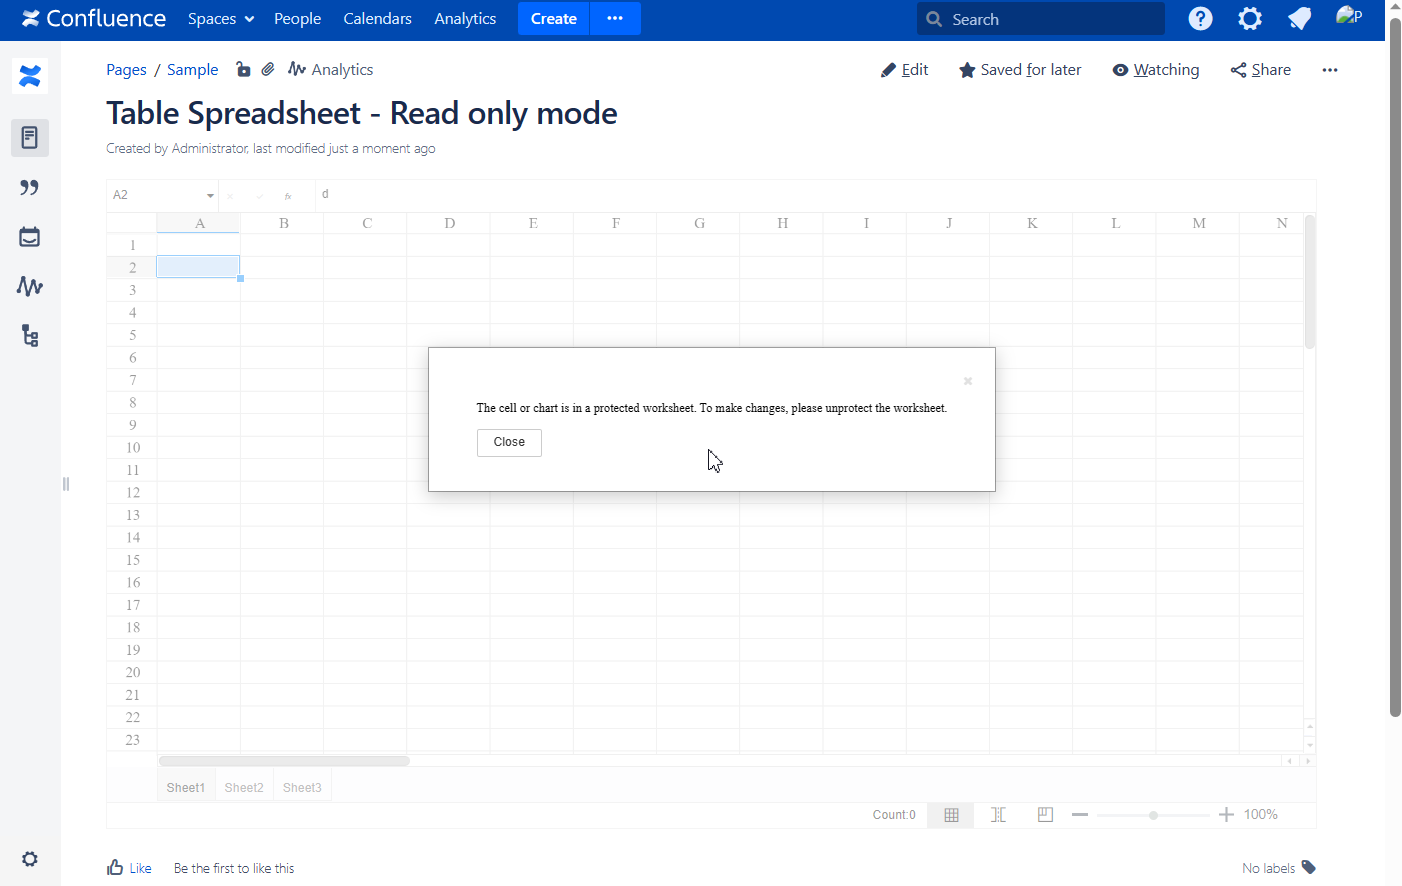Viewport: 1402px width, 886px height.
Task: Click the attachments paperclip icon
Action: pyautogui.click(x=268, y=69)
